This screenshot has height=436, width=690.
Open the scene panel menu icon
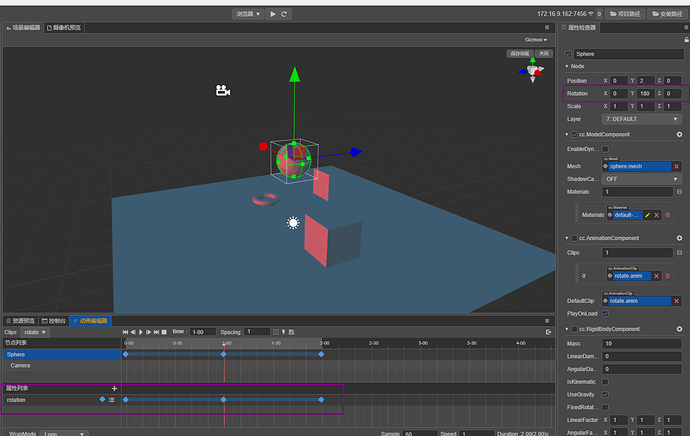tap(547, 28)
